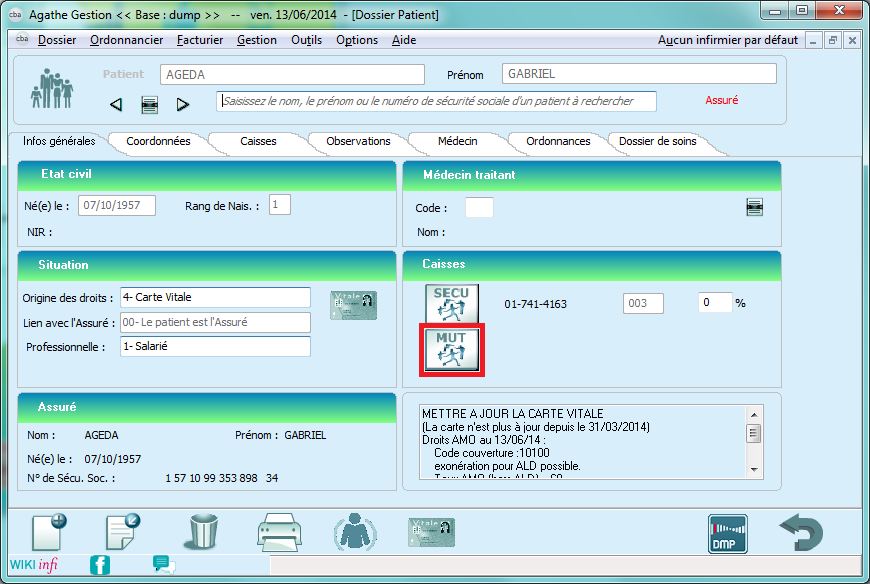Image resolution: width=870 pixels, height=584 pixels.
Task: Edit the patient record icon
Action: click(123, 531)
